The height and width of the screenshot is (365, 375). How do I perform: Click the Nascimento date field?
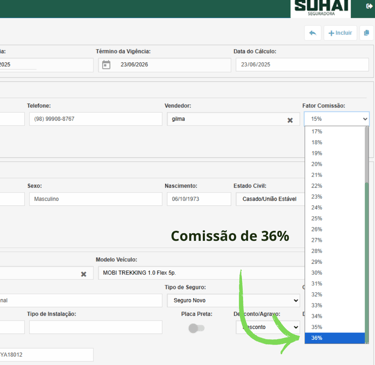(x=199, y=199)
